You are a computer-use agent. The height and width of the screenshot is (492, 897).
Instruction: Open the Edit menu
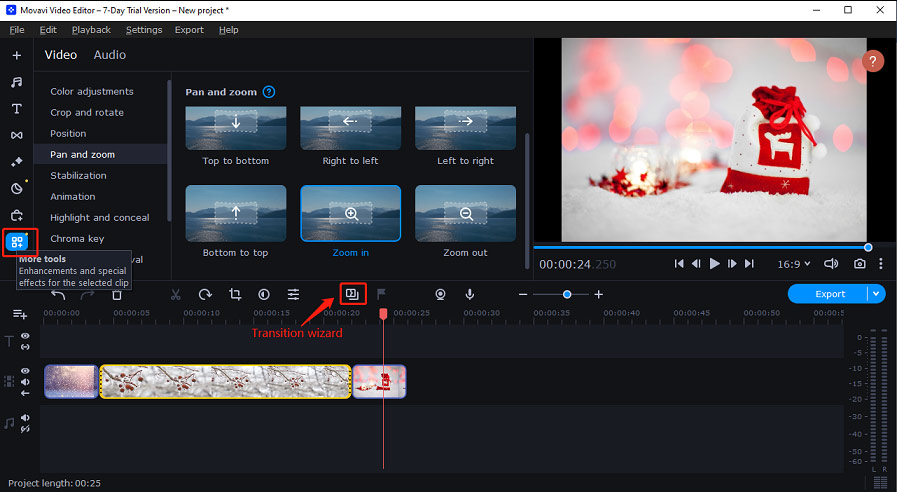coord(48,30)
